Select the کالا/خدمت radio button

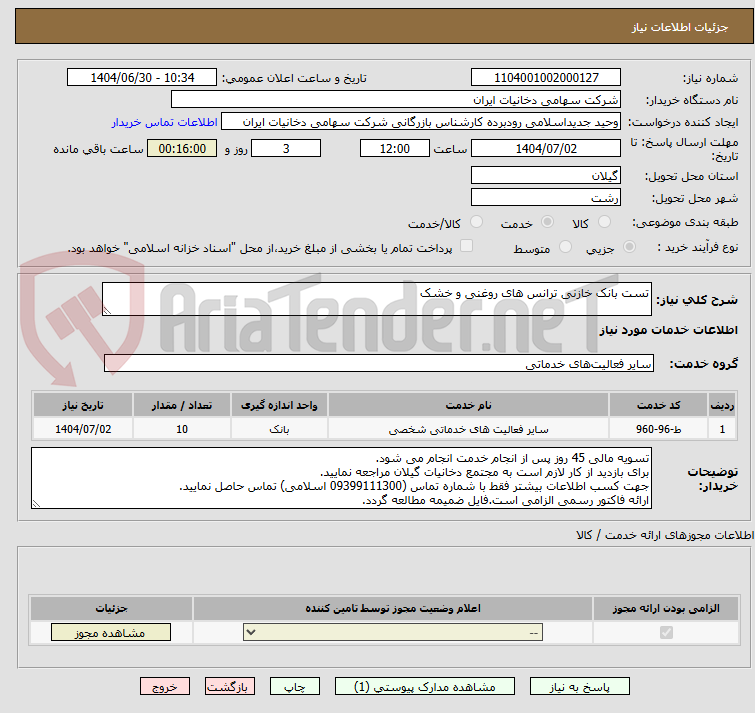476,222
